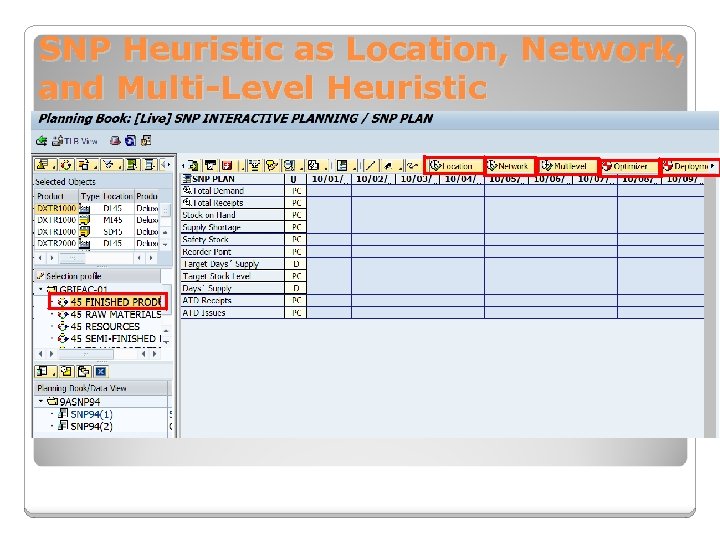The image size is (720, 540).
Task: Click the red book icon beside TLB View
Action: tap(115, 141)
